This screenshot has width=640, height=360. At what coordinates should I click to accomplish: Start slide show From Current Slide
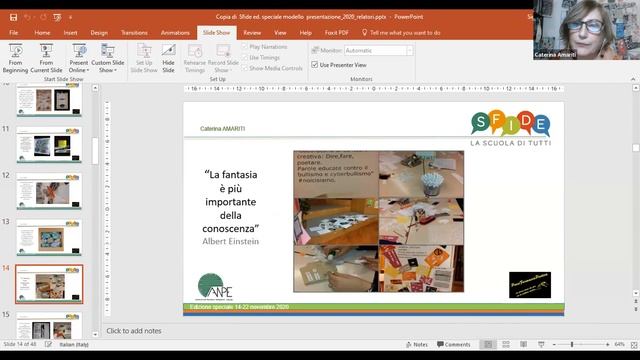click(x=46, y=58)
